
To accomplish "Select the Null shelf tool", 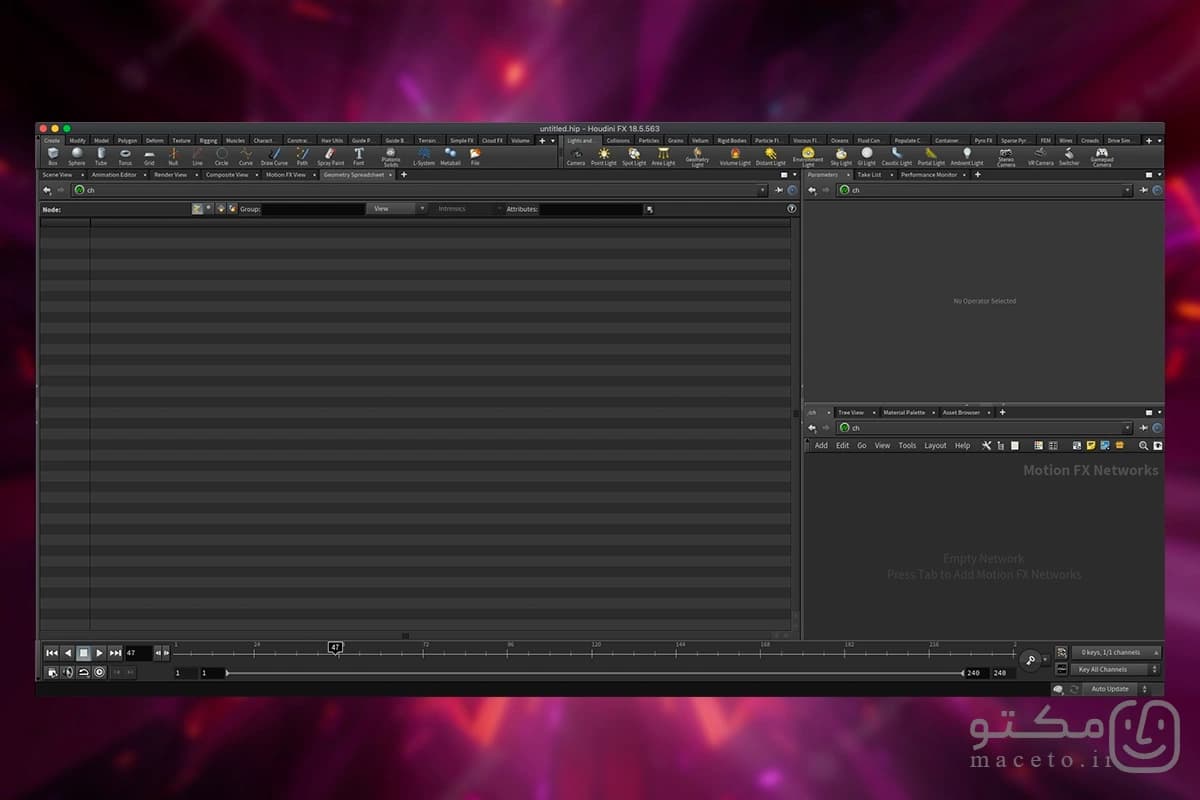I will (x=173, y=156).
